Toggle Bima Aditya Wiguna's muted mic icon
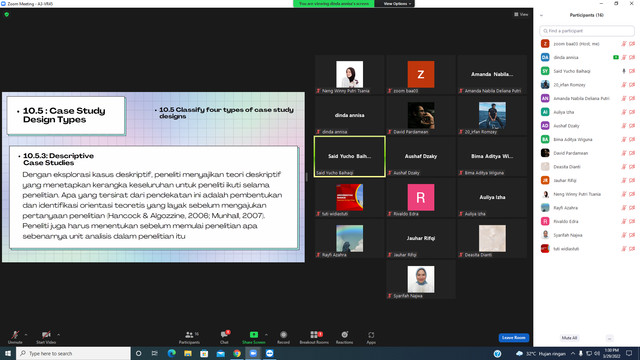The image size is (640, 360). tap(624, 140)
